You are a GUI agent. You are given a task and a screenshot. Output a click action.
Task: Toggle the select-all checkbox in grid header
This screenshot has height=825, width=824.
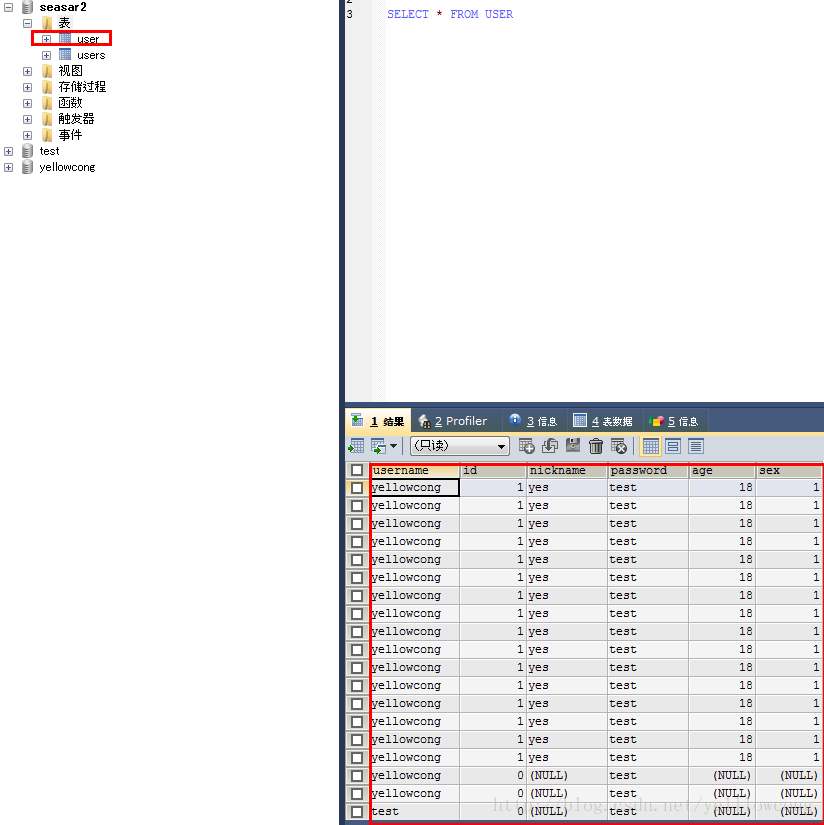point(357,470)
